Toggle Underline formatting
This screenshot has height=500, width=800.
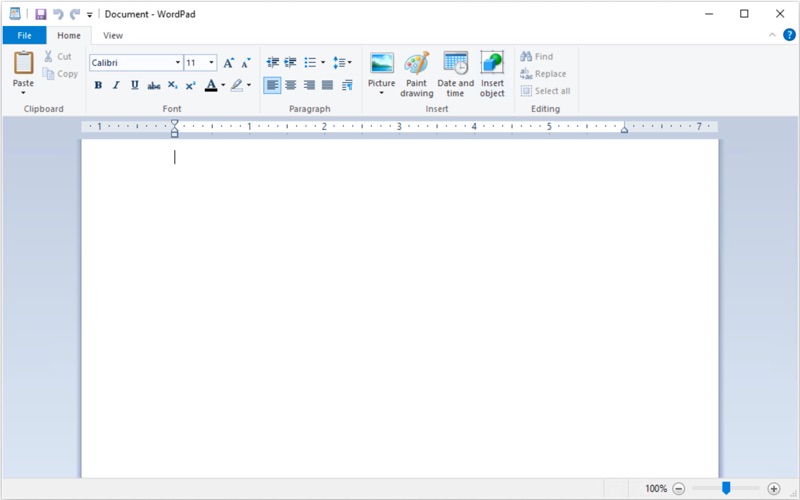(135, 85)
